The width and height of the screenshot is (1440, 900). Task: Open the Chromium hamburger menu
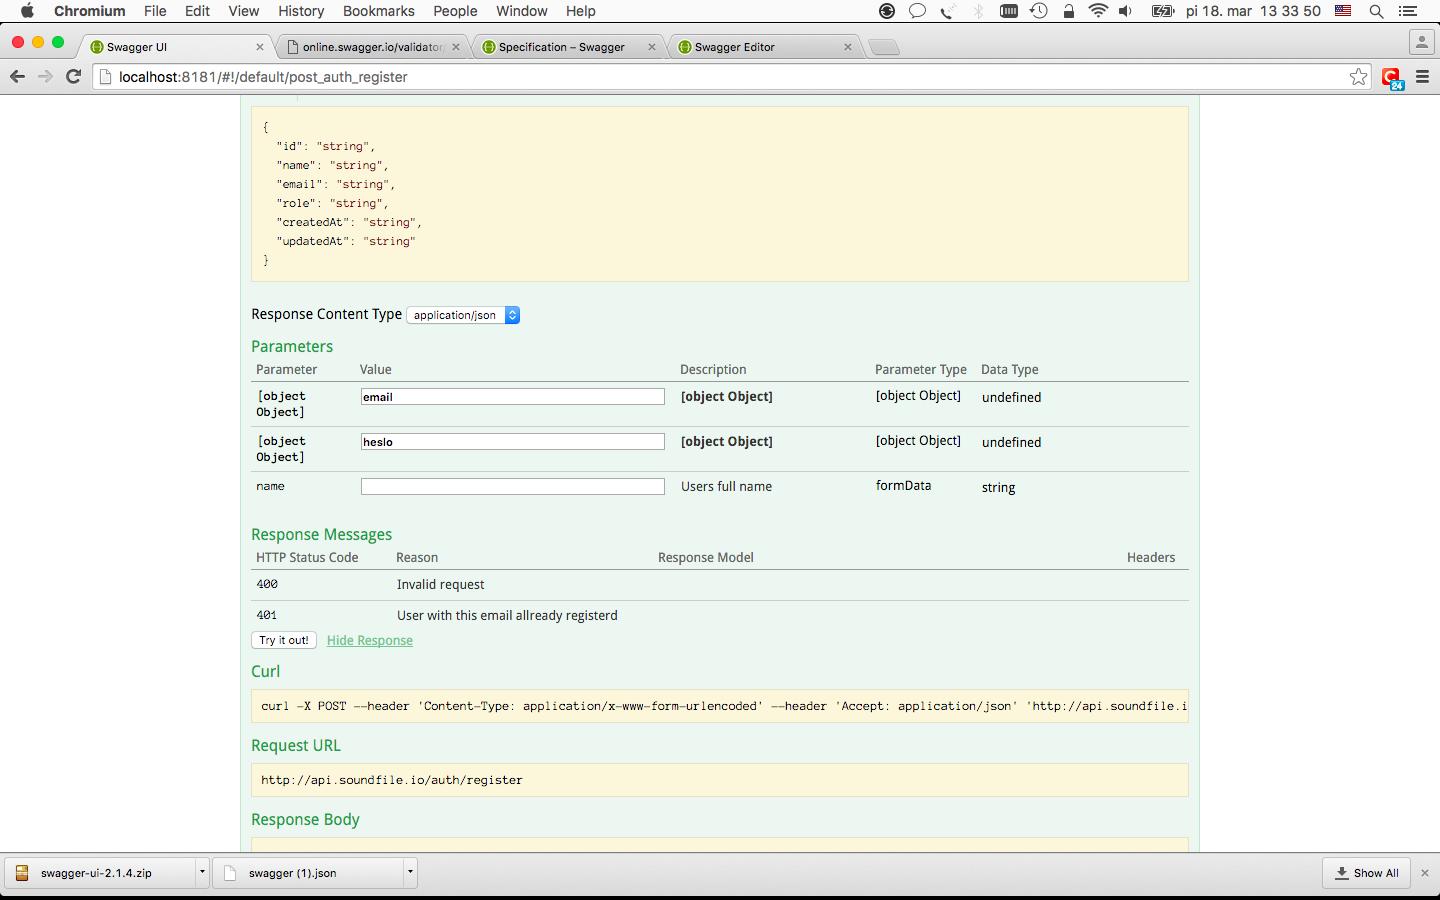click(1422, 77)
